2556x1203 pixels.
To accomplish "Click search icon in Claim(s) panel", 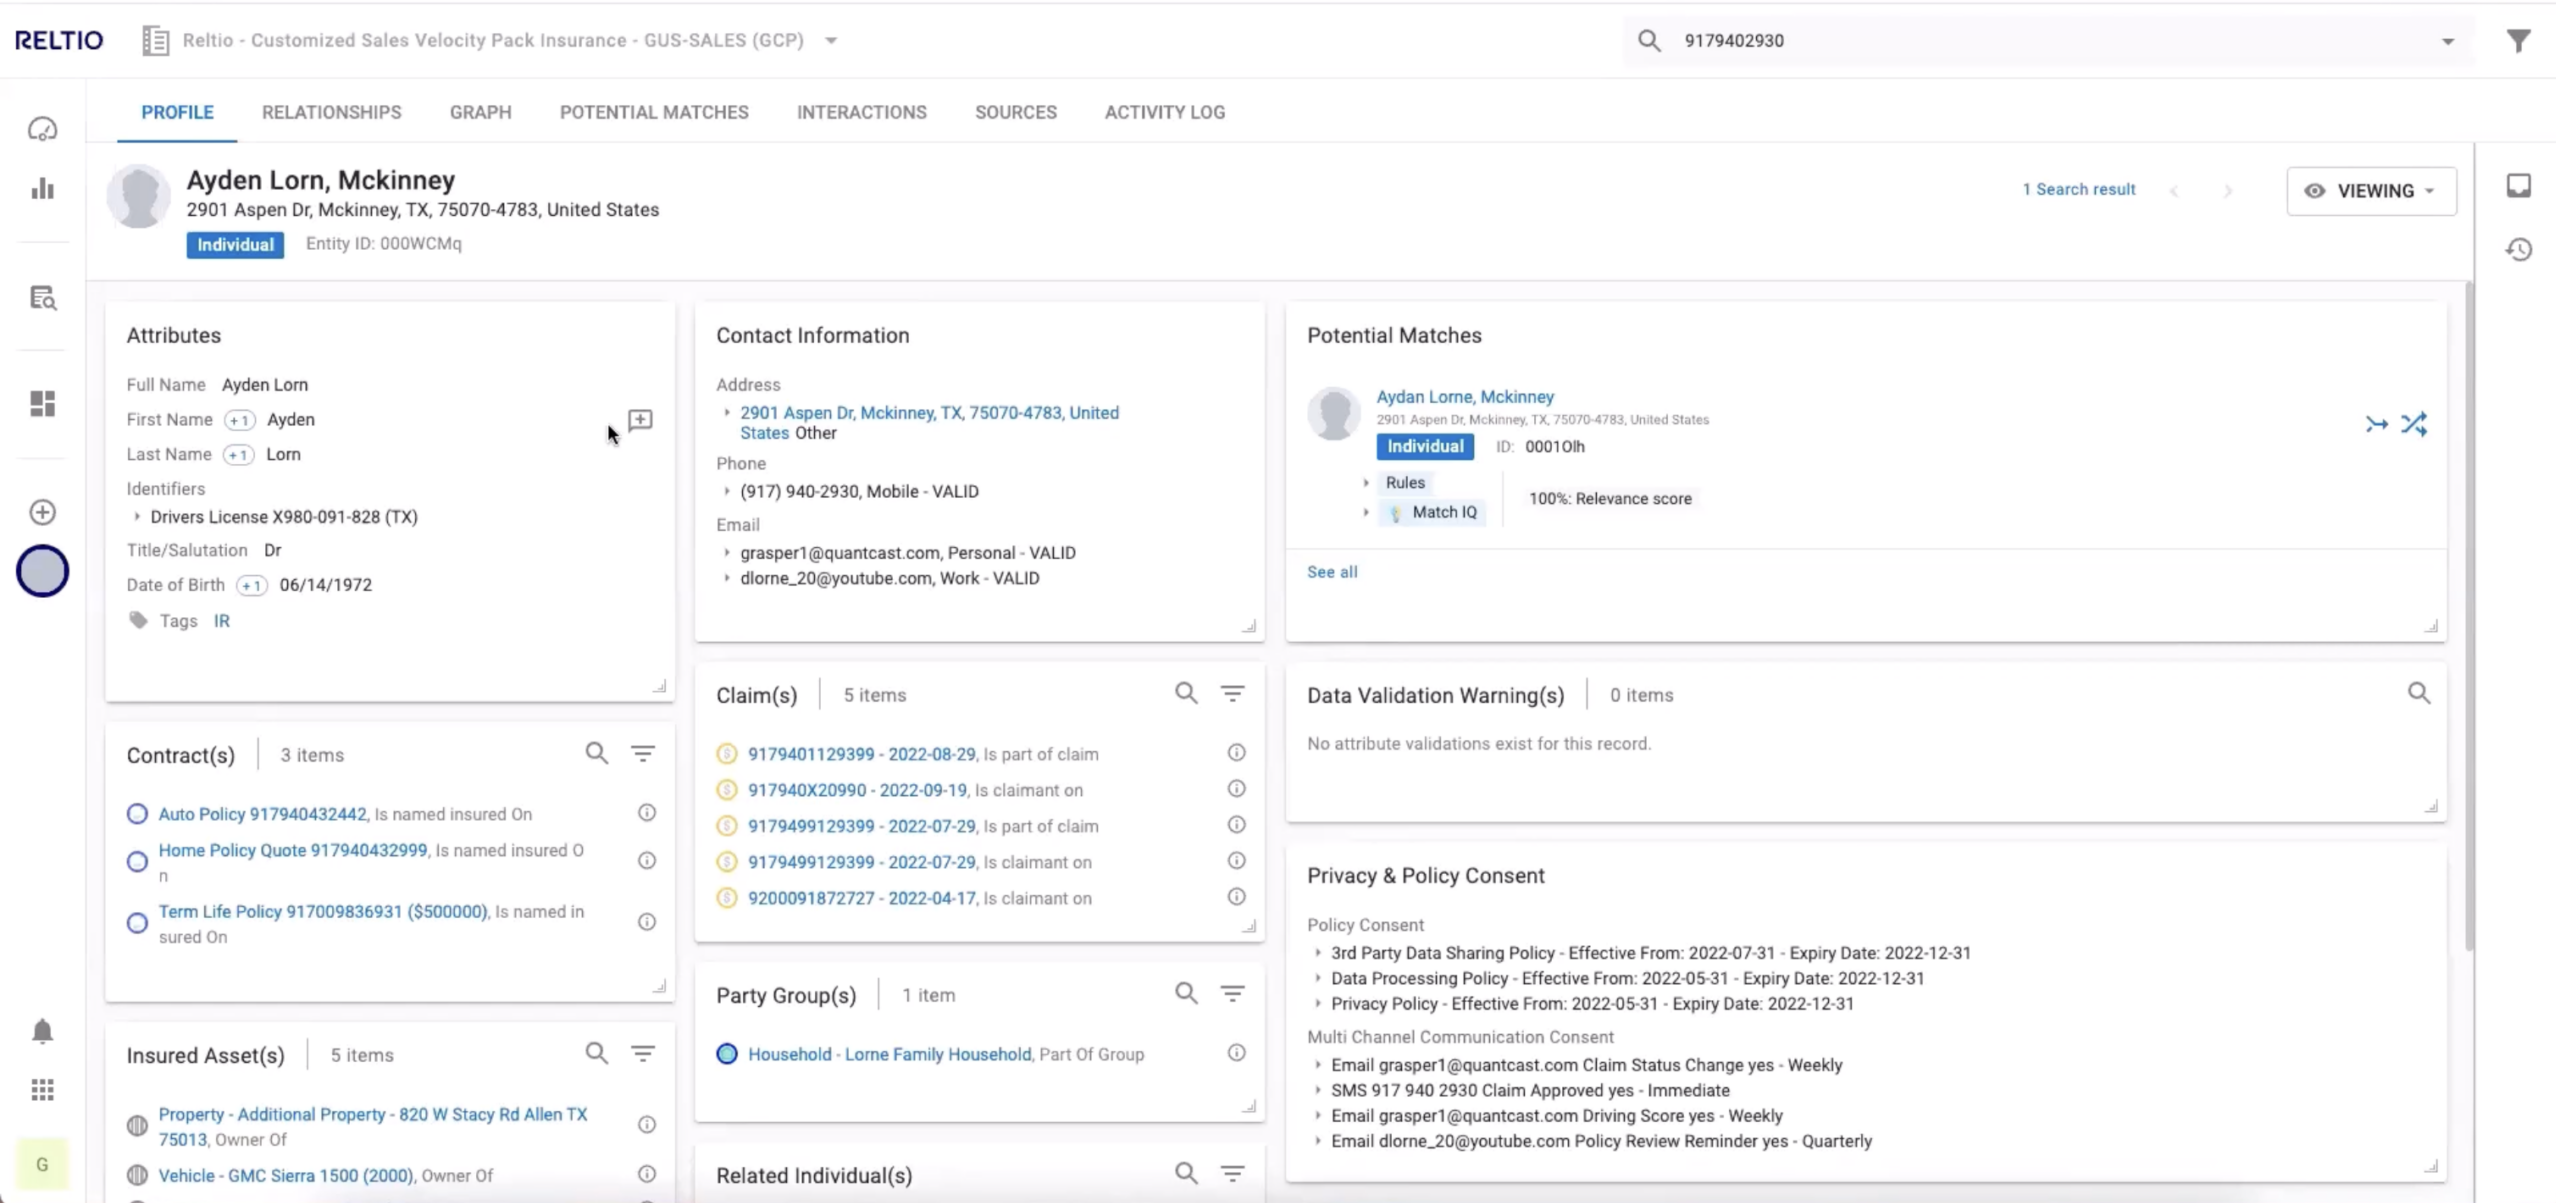I will [x=1186, y=693].
